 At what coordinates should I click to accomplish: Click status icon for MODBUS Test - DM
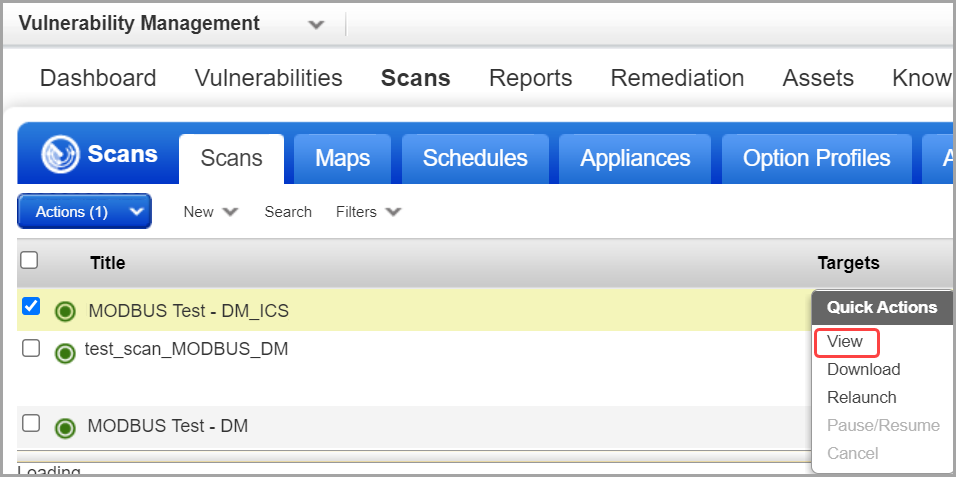pyautogui.click(x=66, y=428)
